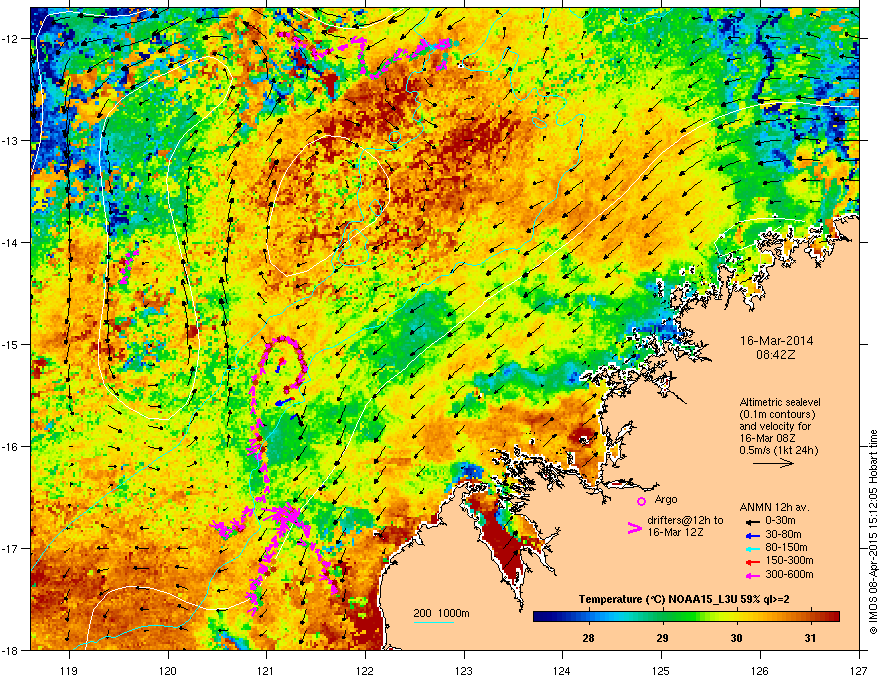Click the magenta drifters chevron legend symbol

[x=634, y=528]
